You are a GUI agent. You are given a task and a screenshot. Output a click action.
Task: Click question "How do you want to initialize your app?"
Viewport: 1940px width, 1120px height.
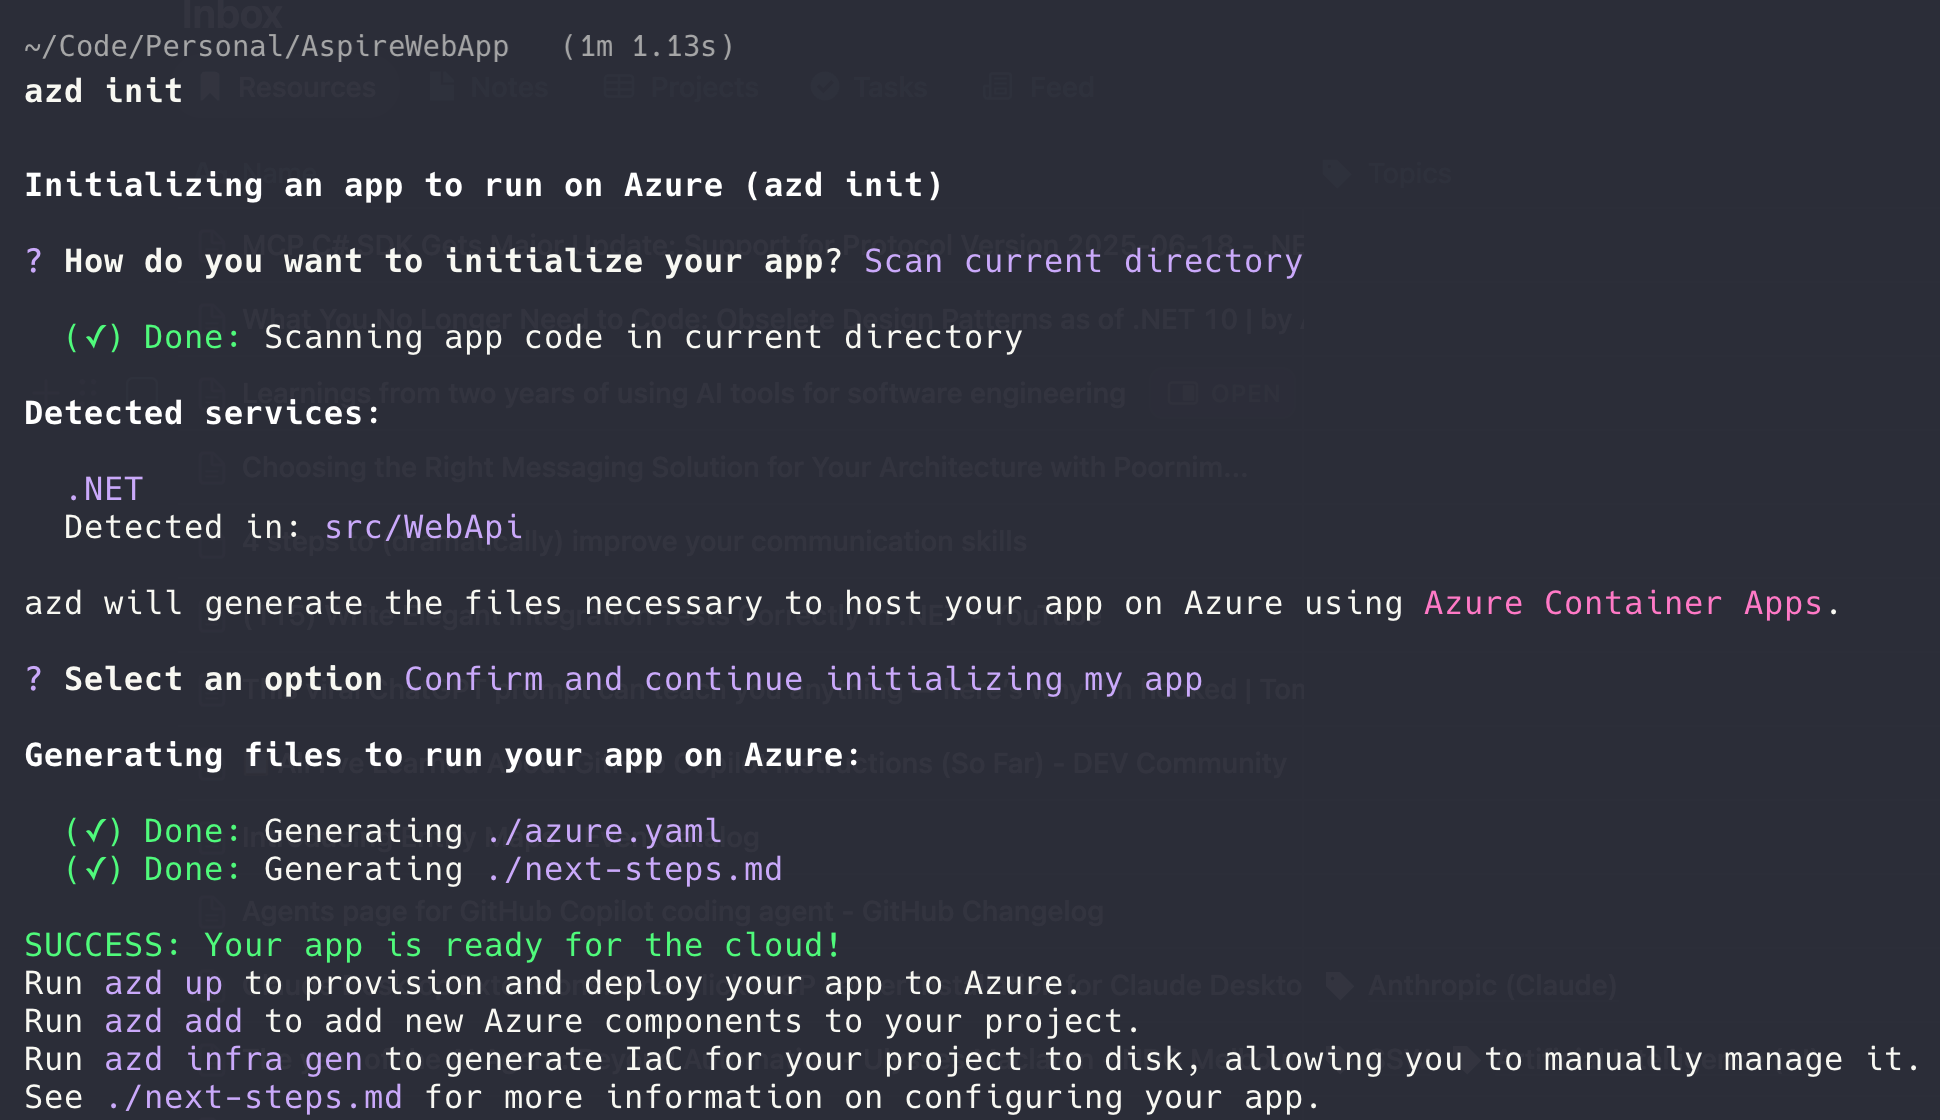(x=453, y=262)
